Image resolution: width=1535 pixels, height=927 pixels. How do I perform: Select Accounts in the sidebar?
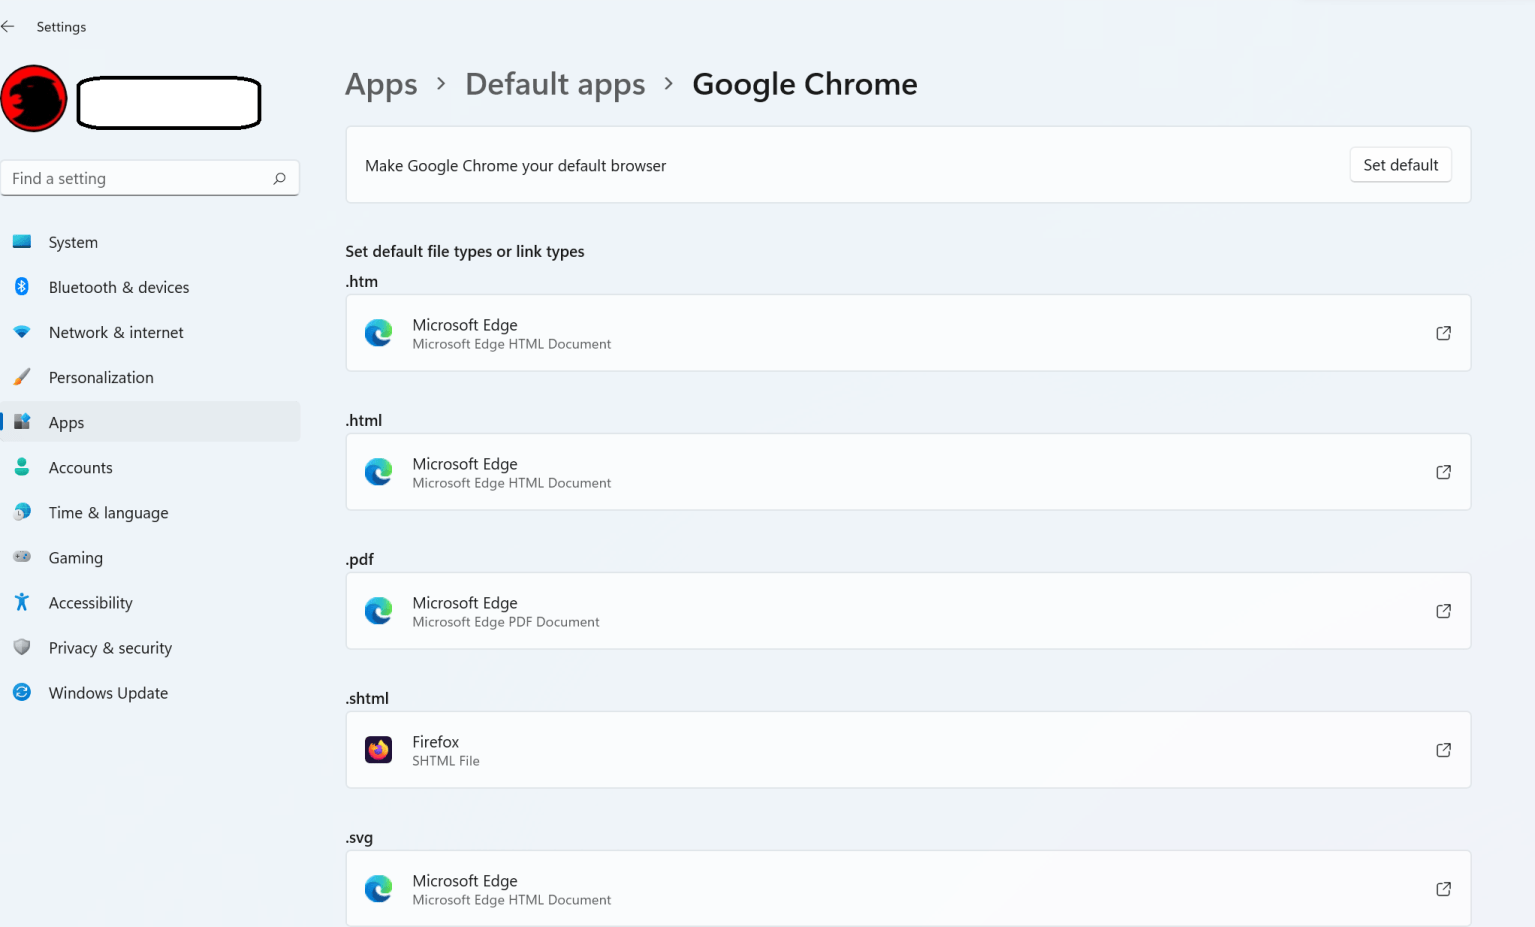click(x=80, y=467)
